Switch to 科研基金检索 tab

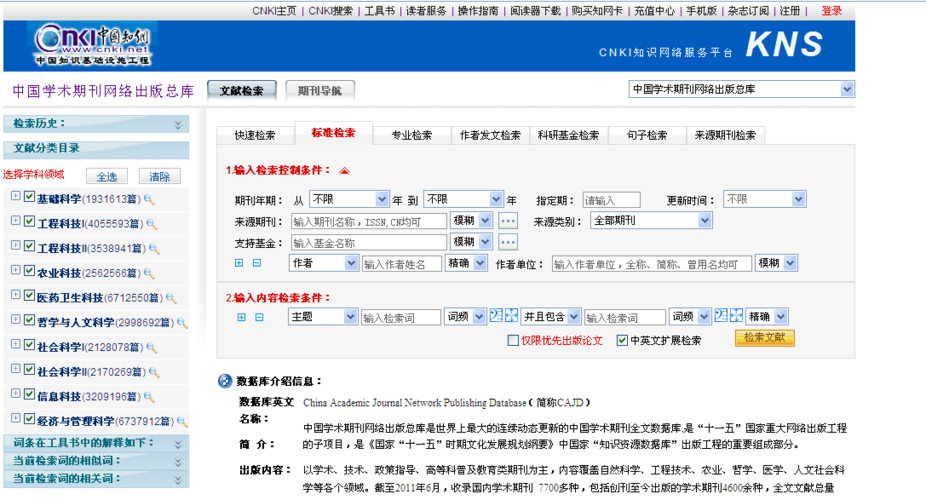click(568, 135)
